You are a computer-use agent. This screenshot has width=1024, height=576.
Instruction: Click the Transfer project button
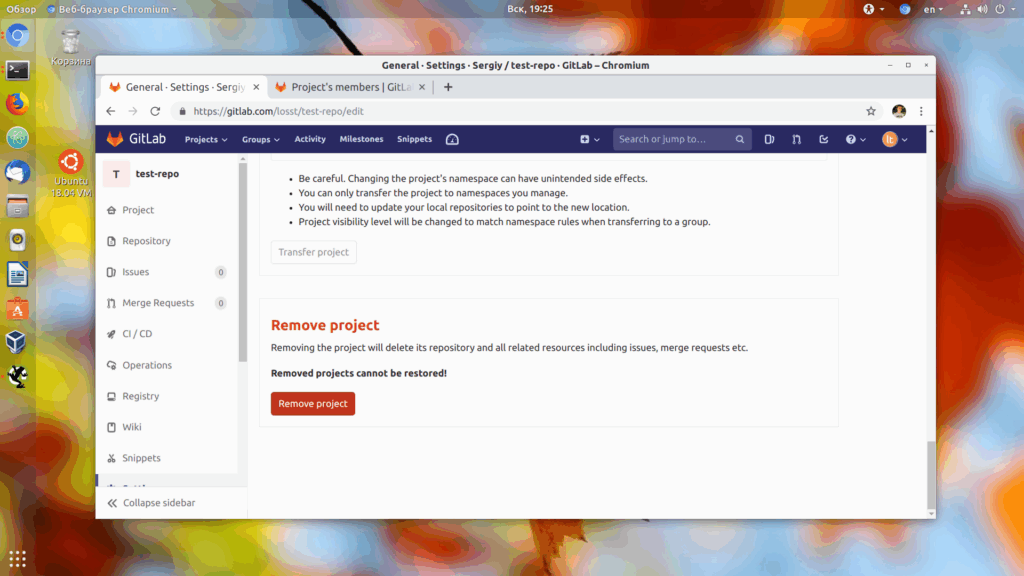click(313, 252)
